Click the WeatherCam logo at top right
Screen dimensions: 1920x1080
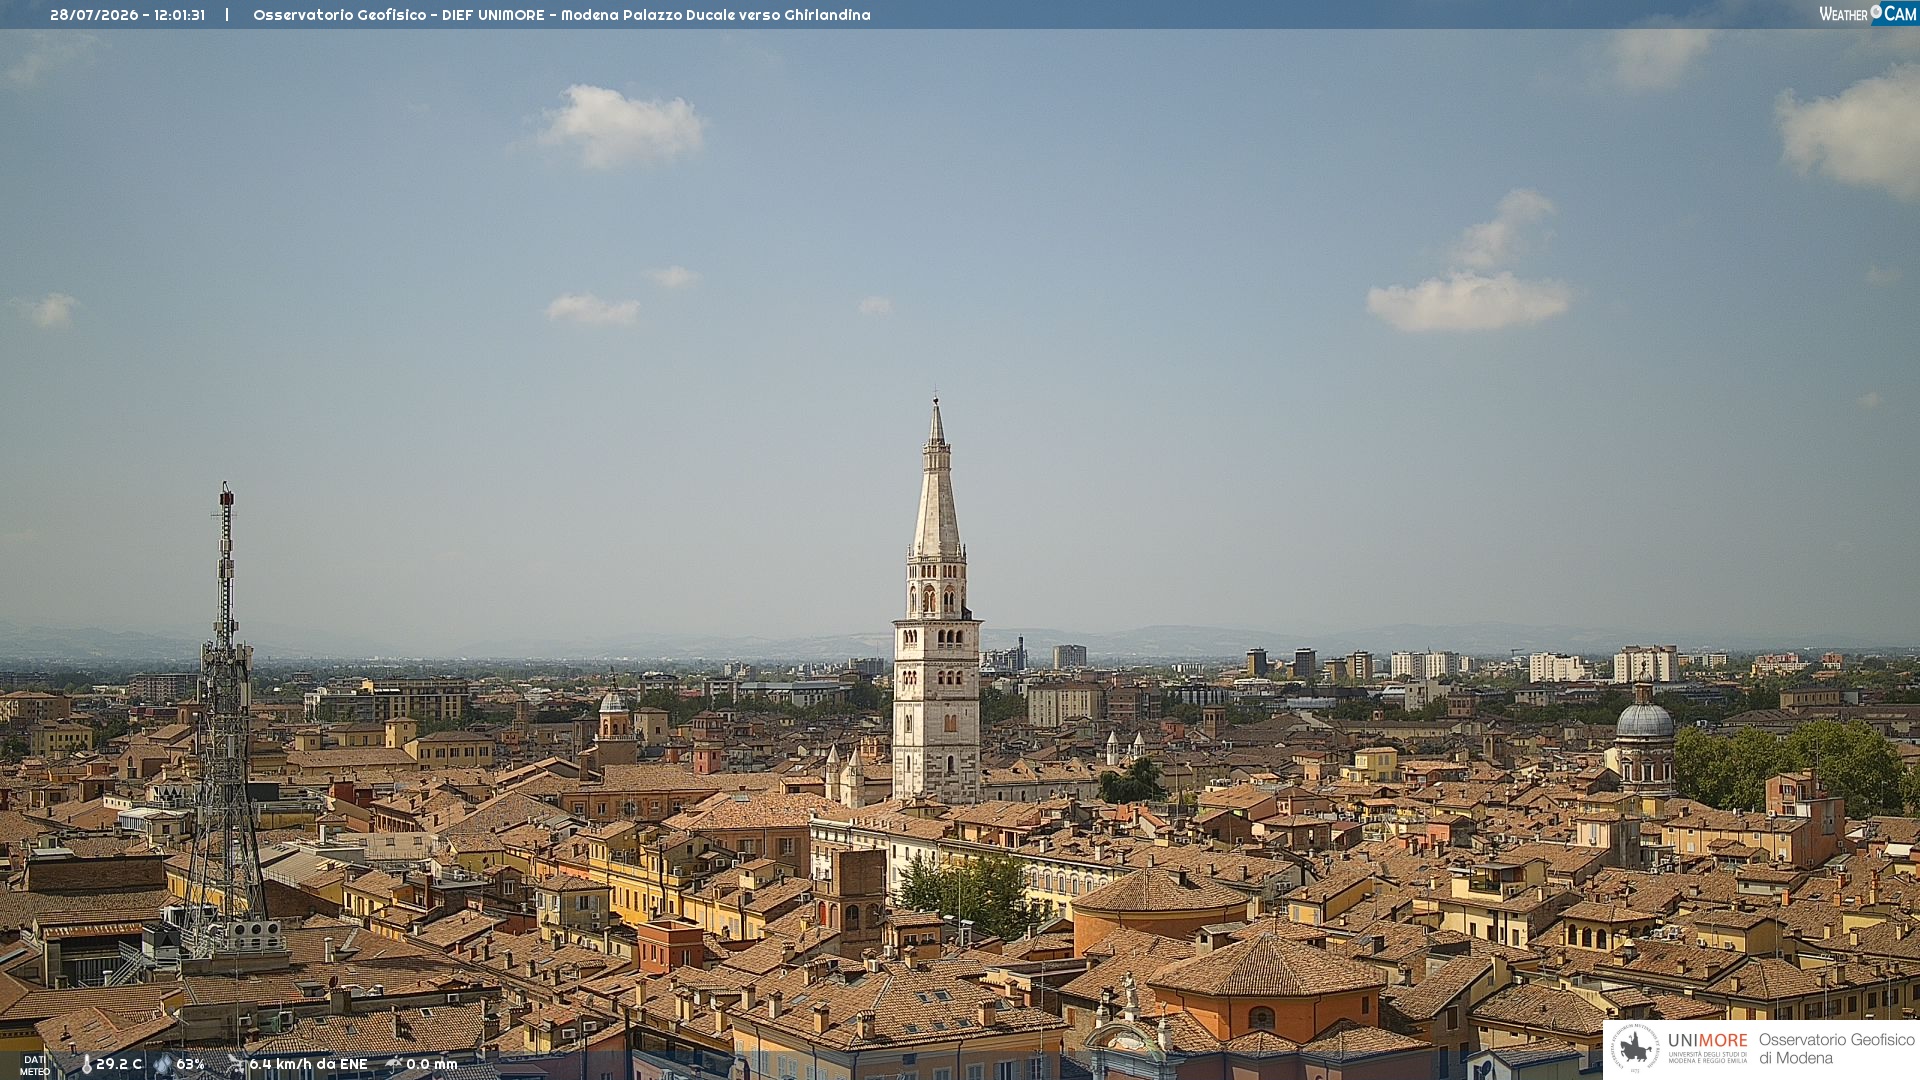tap(1868, 14)
